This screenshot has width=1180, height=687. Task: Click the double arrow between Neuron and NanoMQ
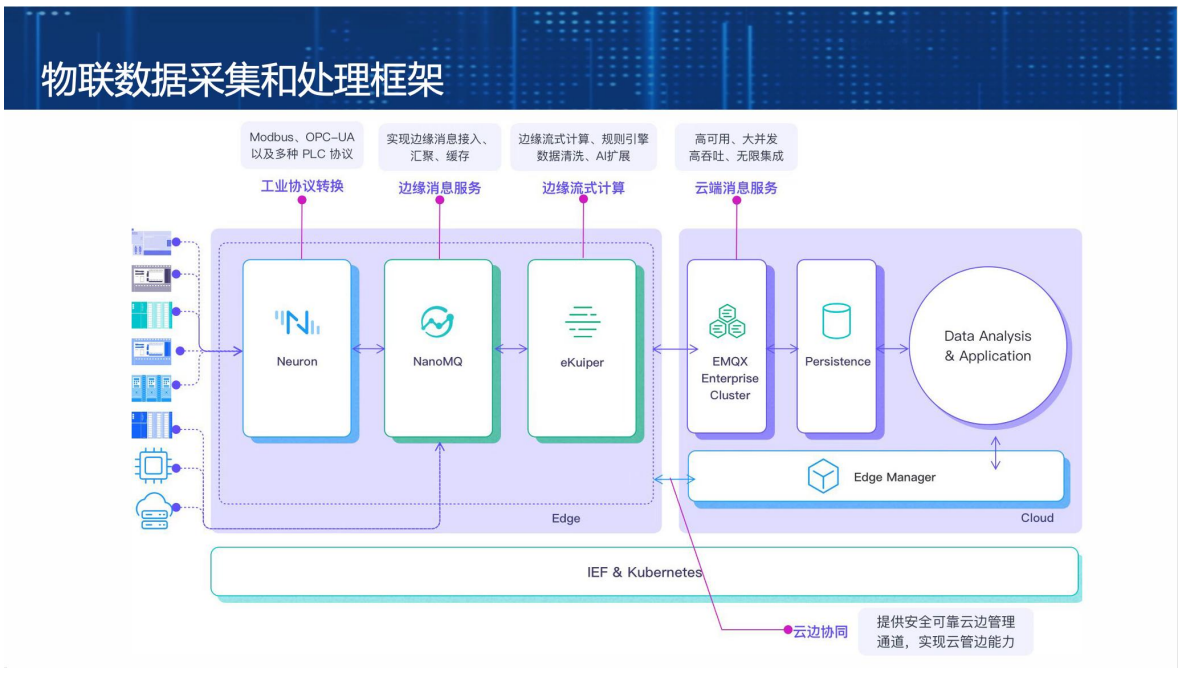tap(368, 348)
